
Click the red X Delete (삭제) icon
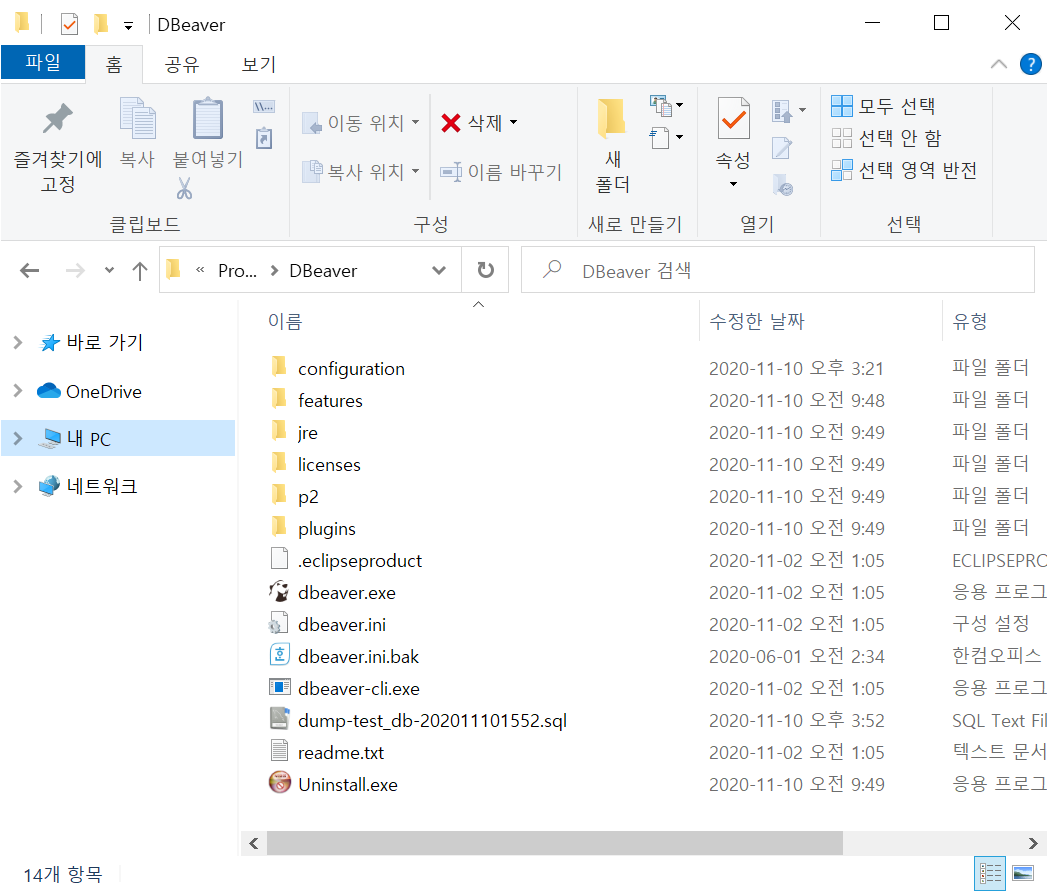pos(451,123)
